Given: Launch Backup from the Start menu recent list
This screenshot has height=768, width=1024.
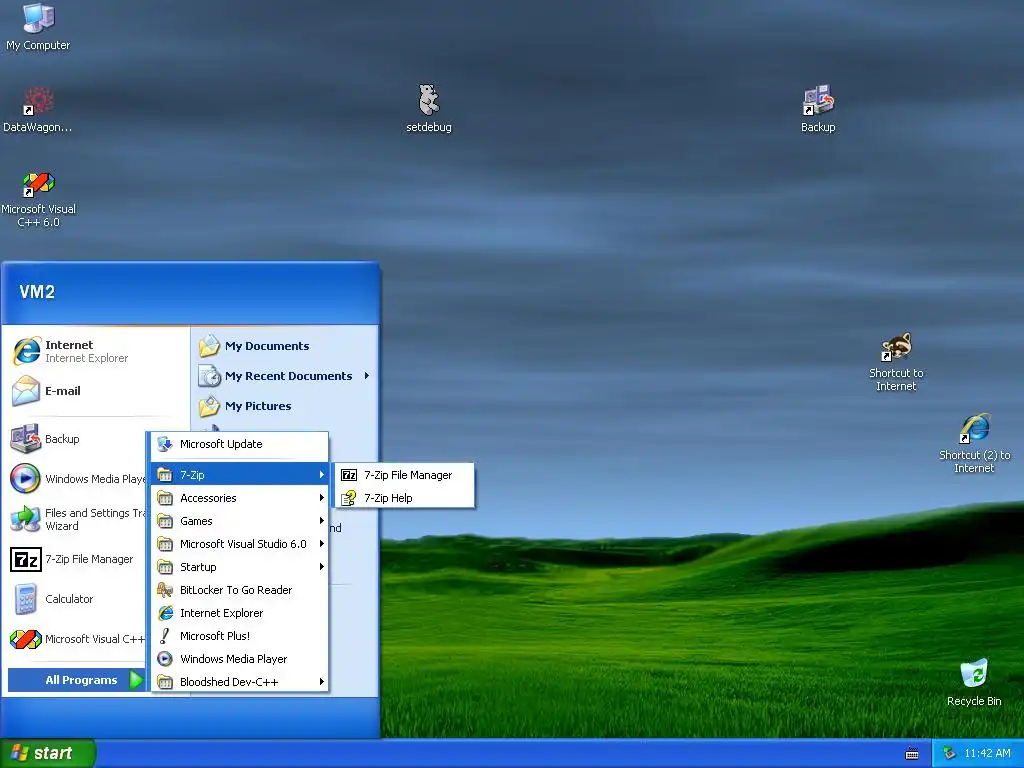Looking at the screenshot, I should click(x=77, y=439).
